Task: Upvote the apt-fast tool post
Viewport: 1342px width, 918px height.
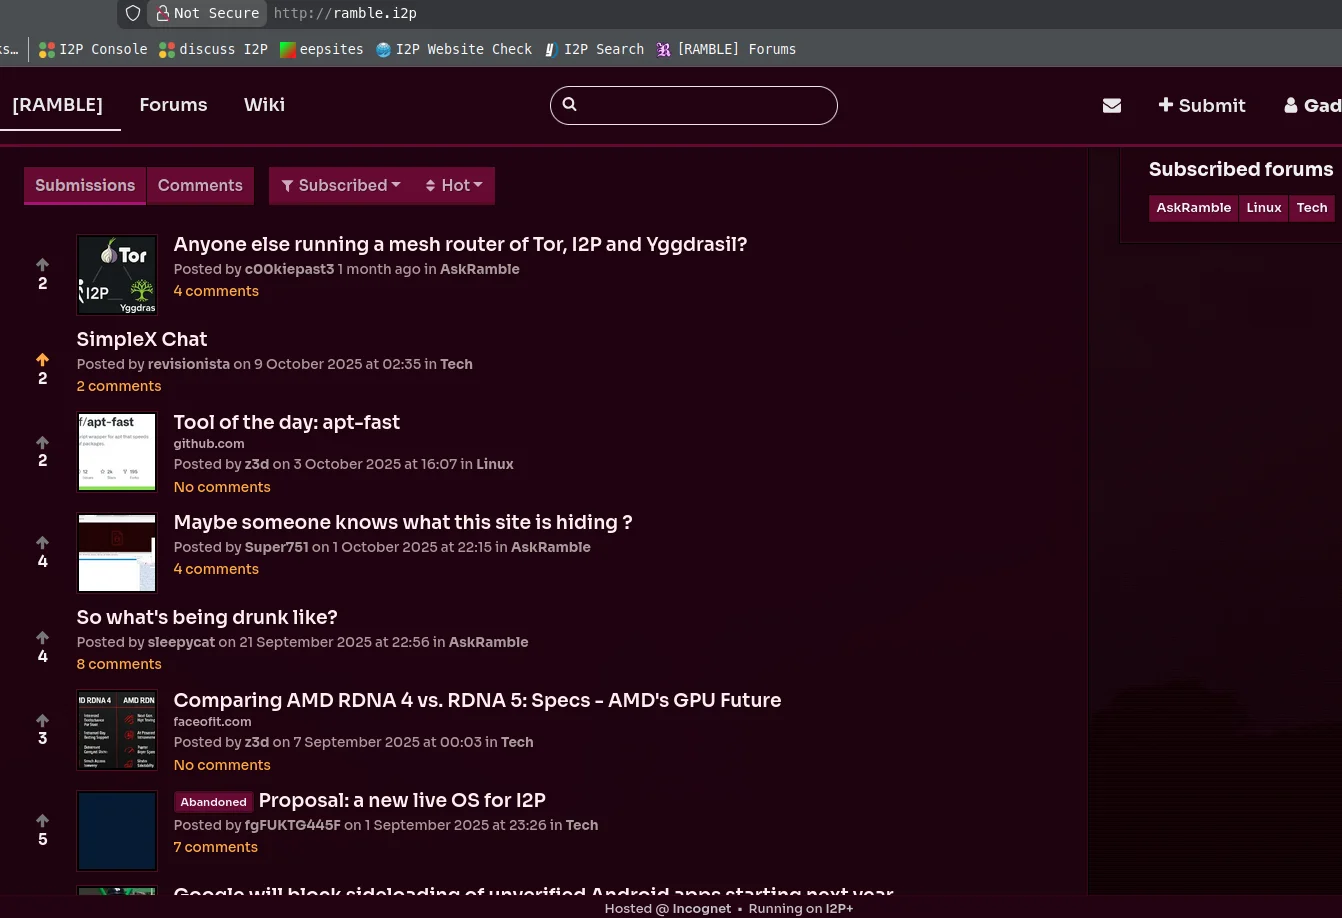Action: click(x=42, y=442)
